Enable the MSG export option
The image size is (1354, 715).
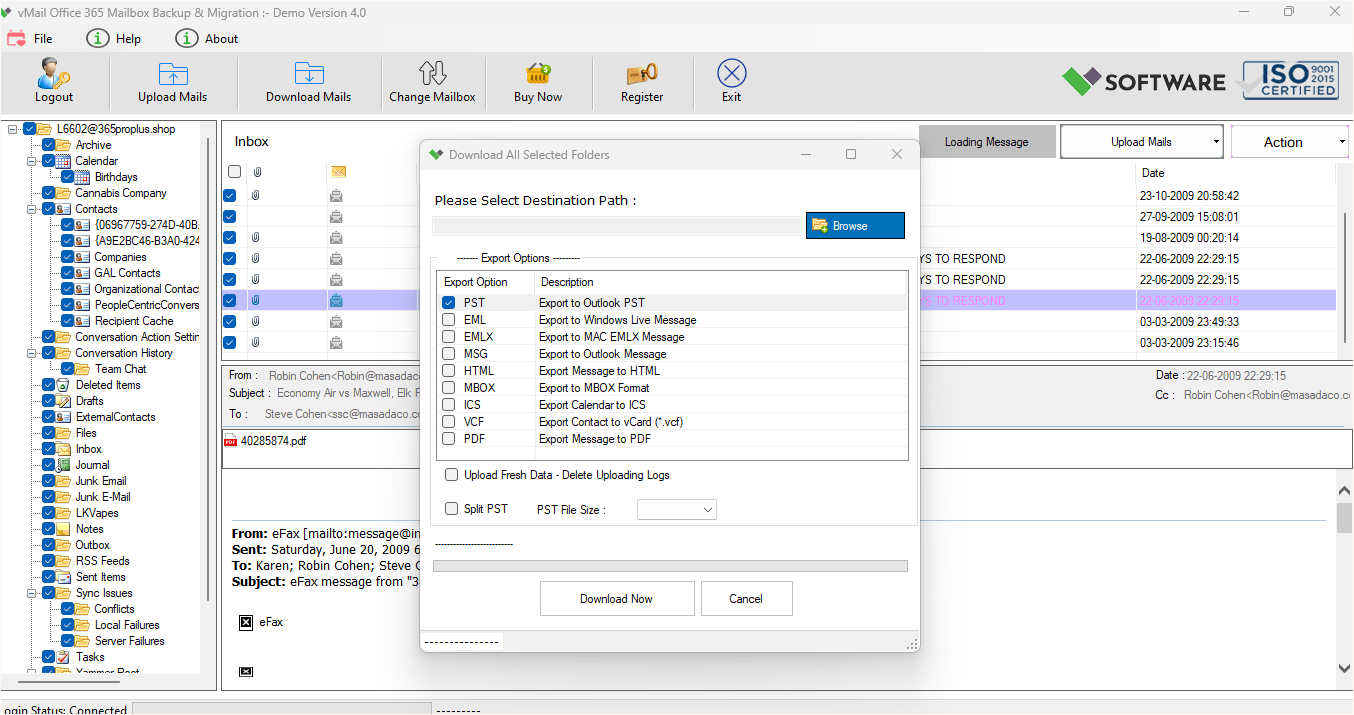click(449, 354)
